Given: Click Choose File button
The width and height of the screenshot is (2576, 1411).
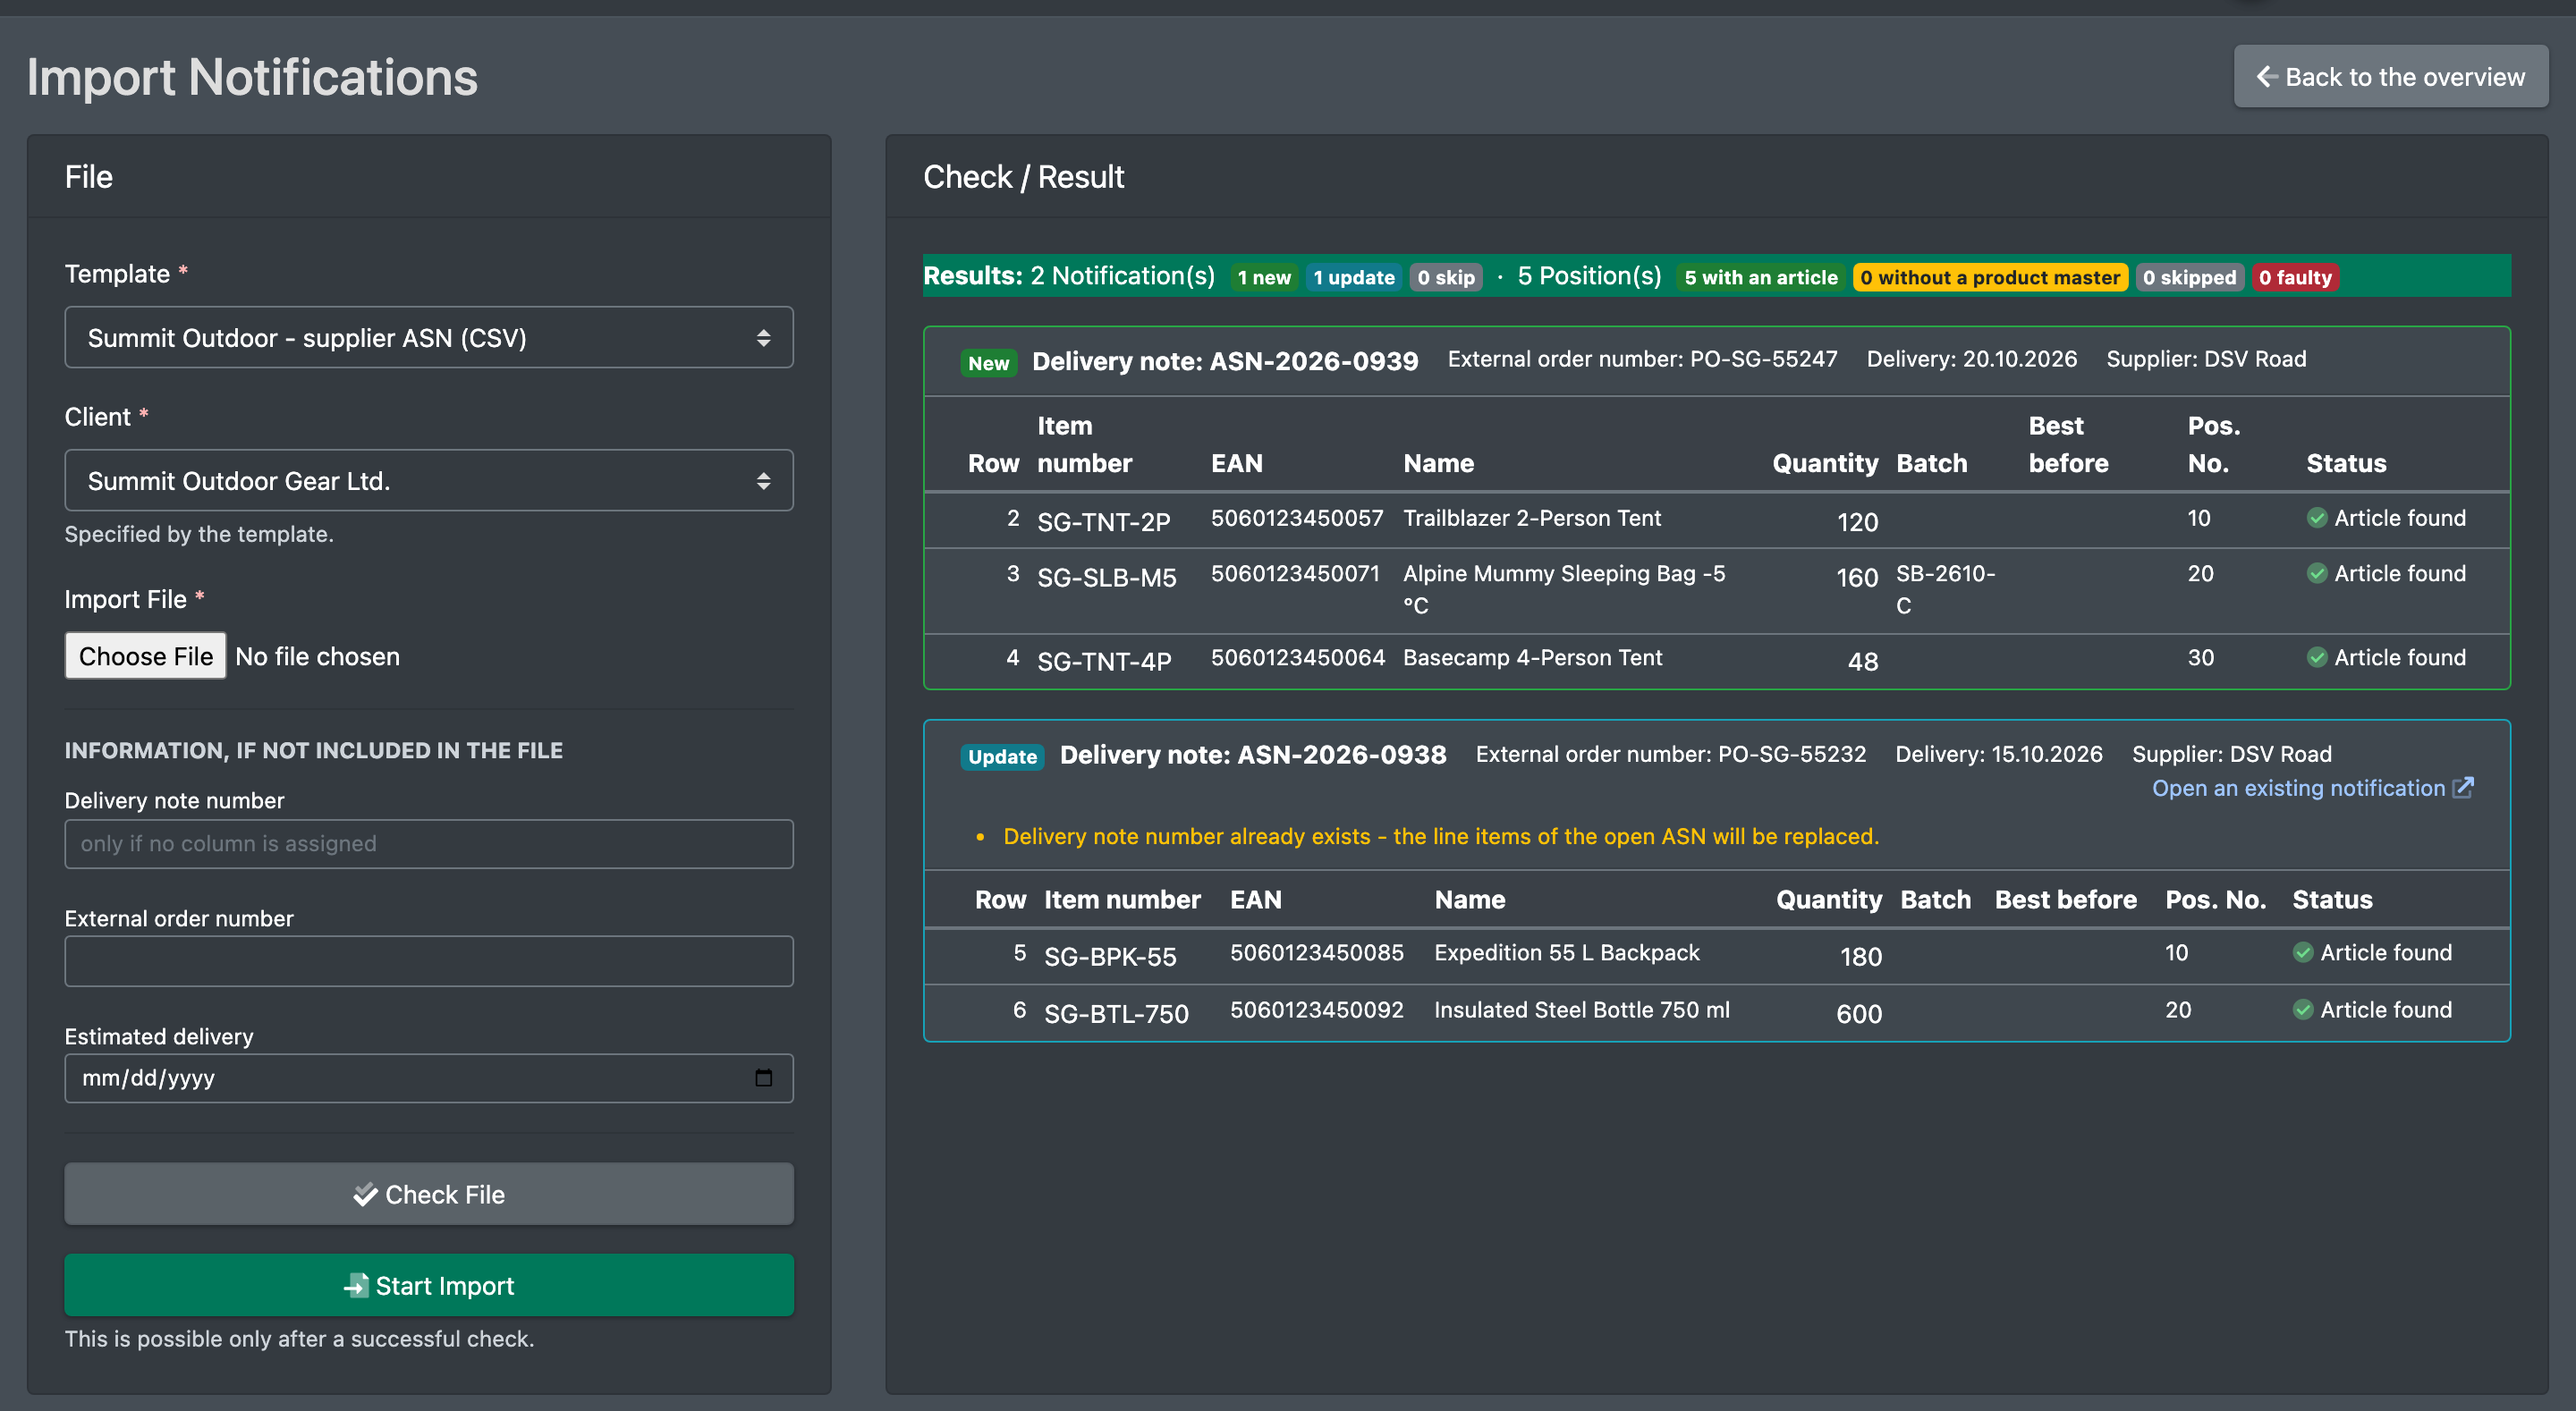Looking at the screenshot, I should click(x=146, y=656).
